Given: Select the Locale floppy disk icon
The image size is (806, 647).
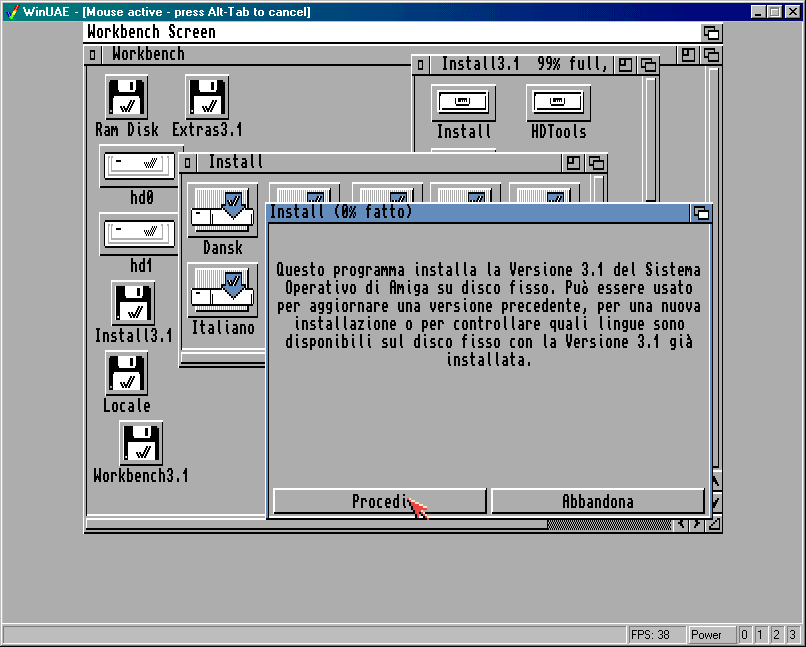Looking at the screenshot, I should point(127,373).
